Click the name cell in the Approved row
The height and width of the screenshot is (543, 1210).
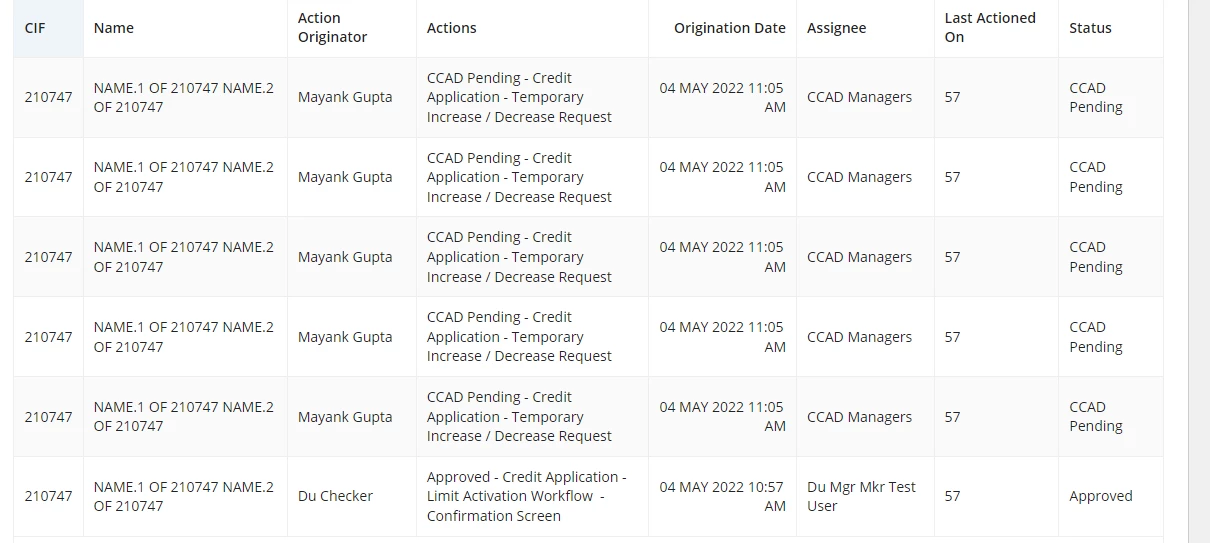point(184,496)
